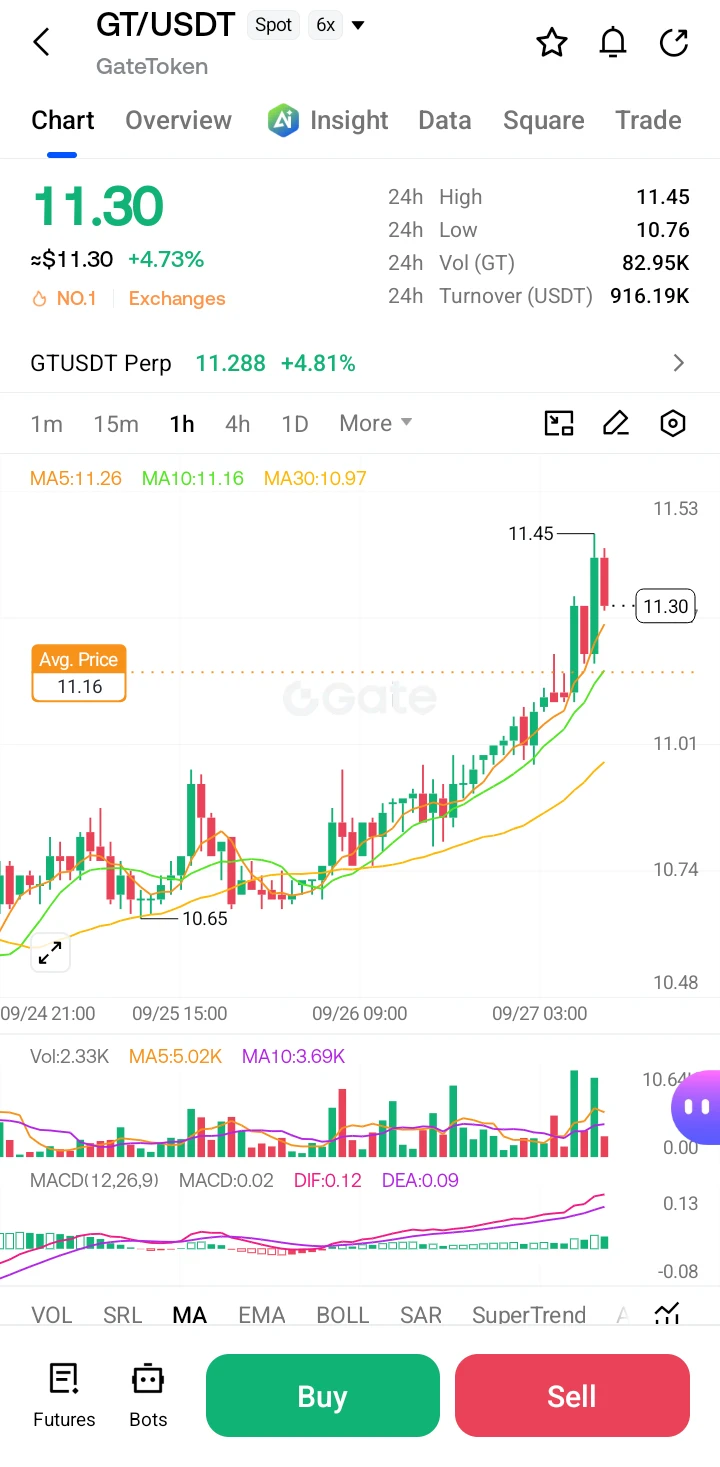Open the indicator settings chart icon
Viewport: 720px width, 1467px height.
click(667, 1314)
